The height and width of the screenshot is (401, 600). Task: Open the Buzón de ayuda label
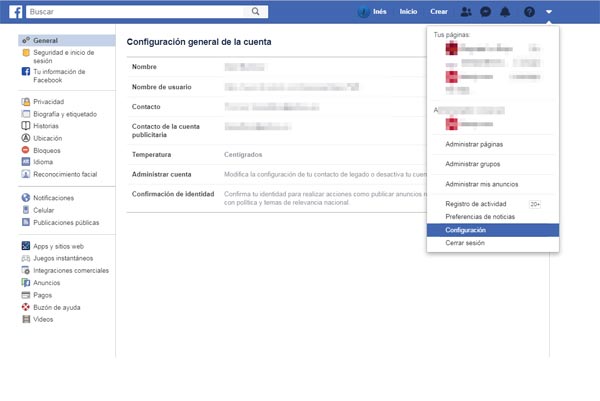coord(57,307)
